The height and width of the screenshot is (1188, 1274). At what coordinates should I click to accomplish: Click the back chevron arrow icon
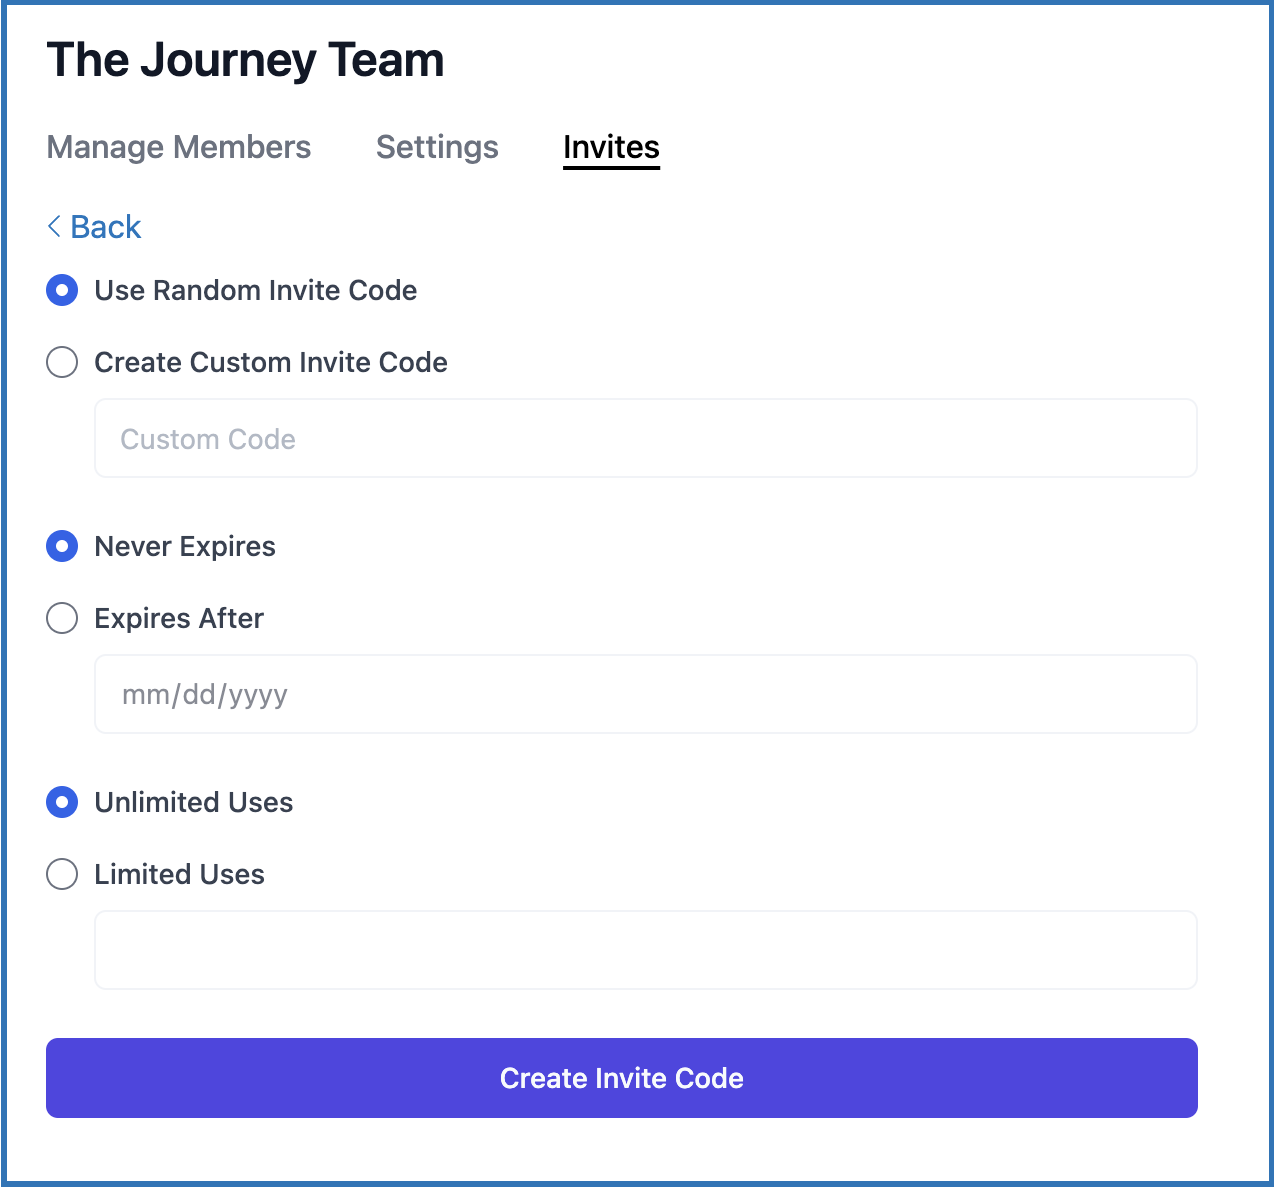54,227
